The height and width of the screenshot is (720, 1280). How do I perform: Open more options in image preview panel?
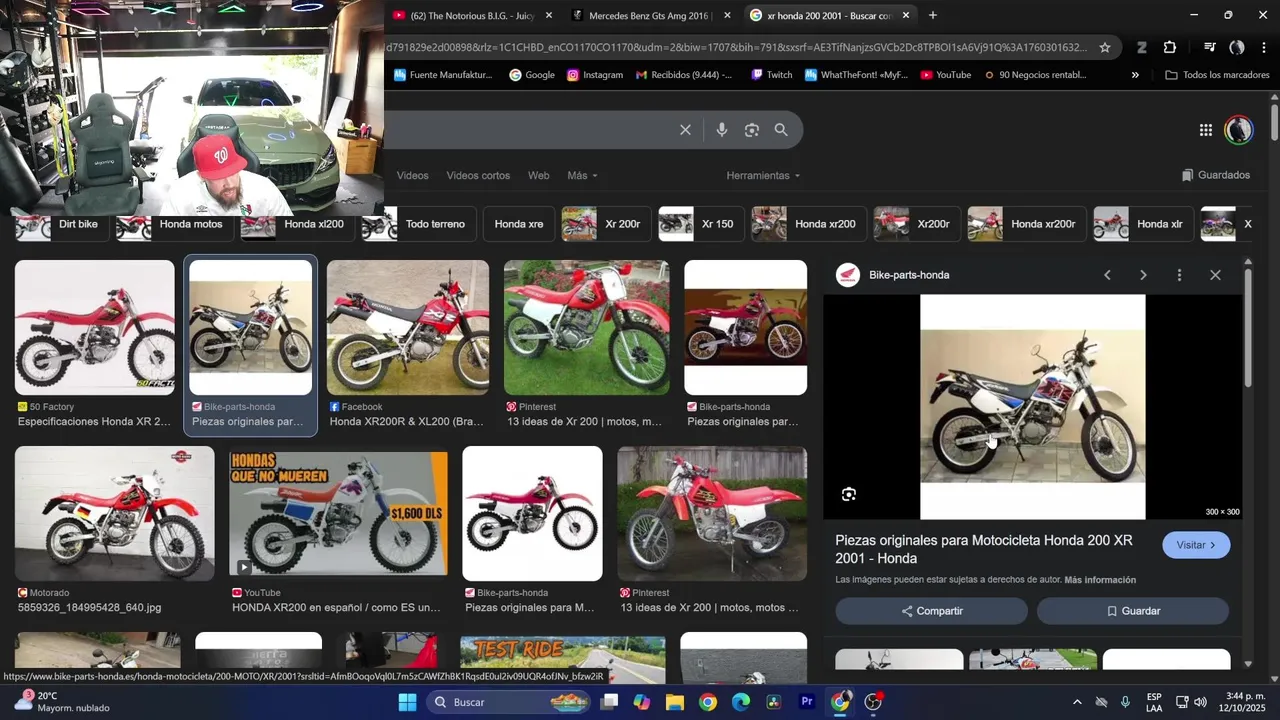[1179, 275]
